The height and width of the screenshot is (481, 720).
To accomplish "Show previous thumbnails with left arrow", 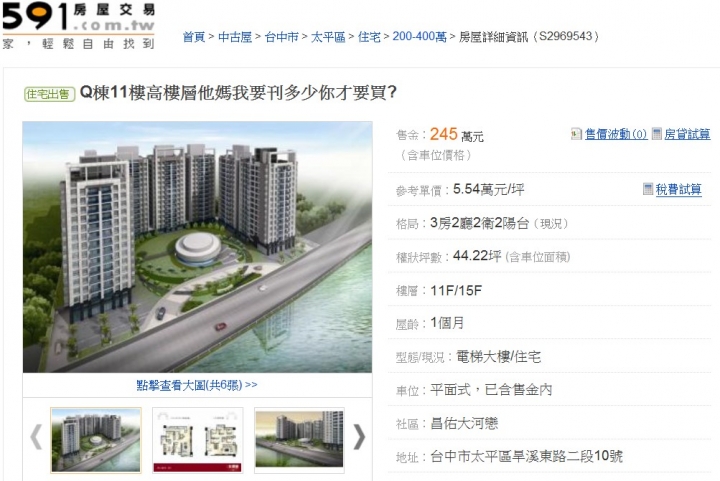I will point(36,436).
